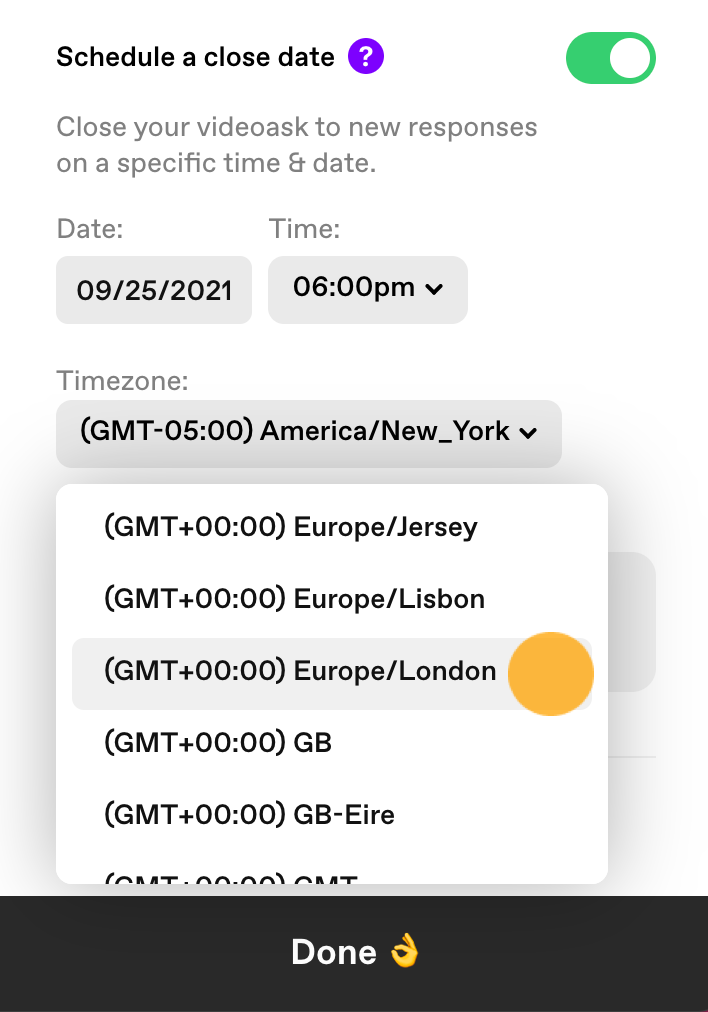Click the orange circle highlight marker
The width and height of the screenshot is (708, 1012).
pos(551,674)
